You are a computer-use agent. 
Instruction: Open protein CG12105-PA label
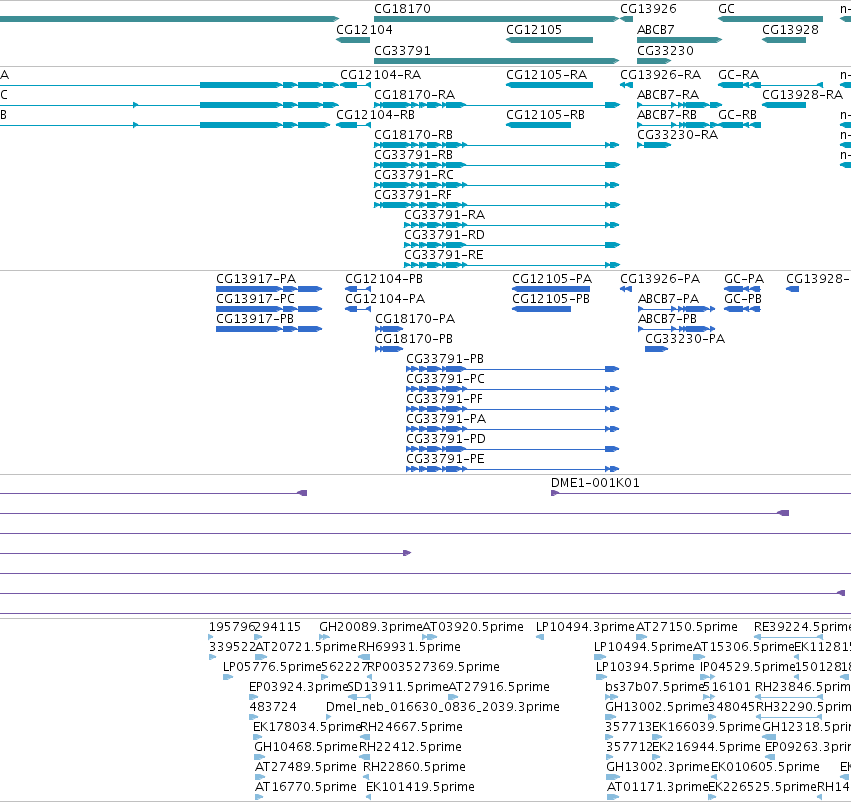(552, 279)
